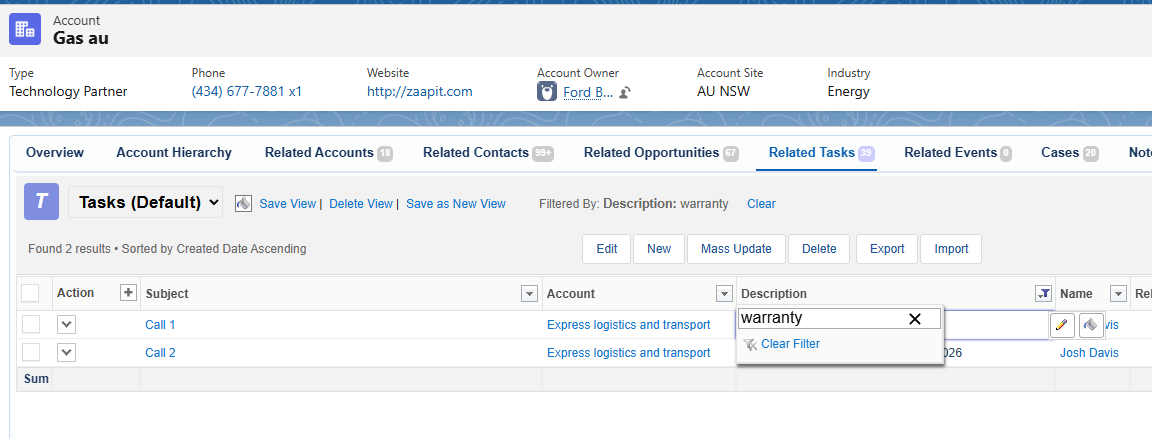The height and width of the screenshot is (438, 1152).
Task: Toggle the select-all checkbox in header
Action: click(x=30, y=293)
